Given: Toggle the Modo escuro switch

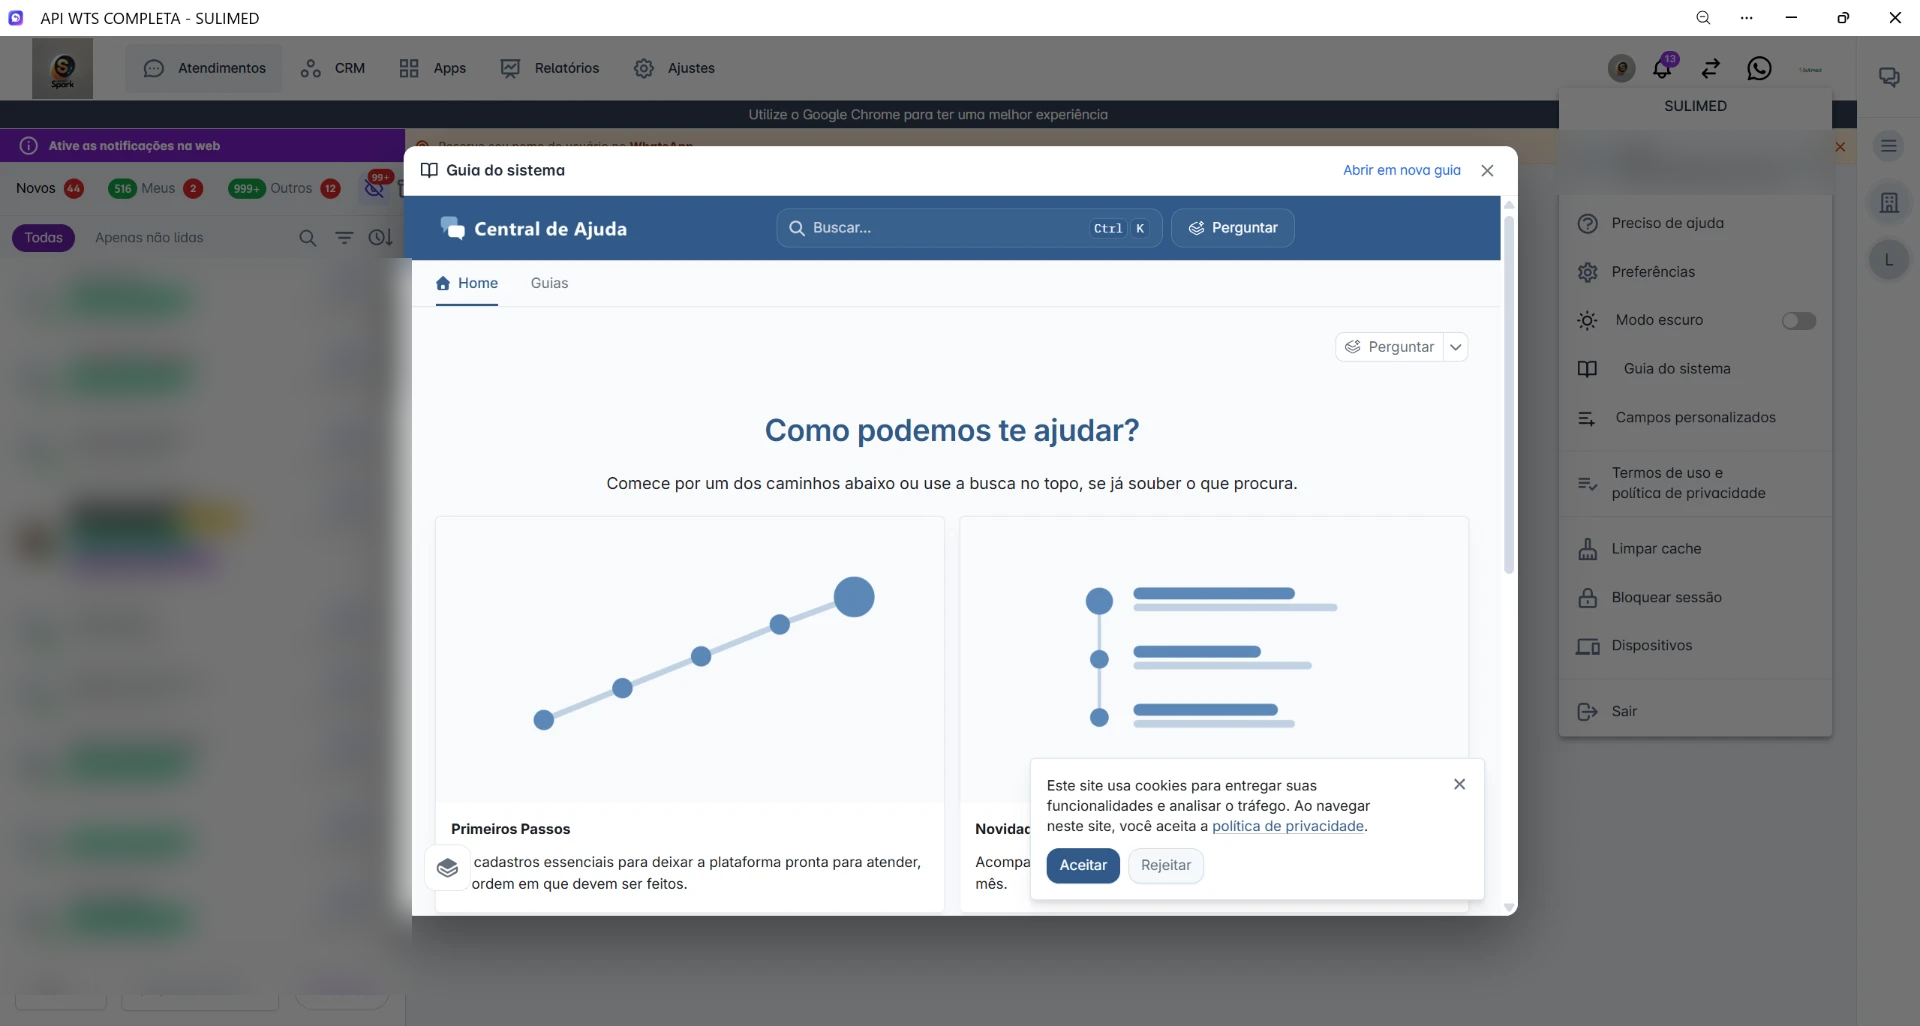Looking at the screenshot, I should coord(1798,321).
